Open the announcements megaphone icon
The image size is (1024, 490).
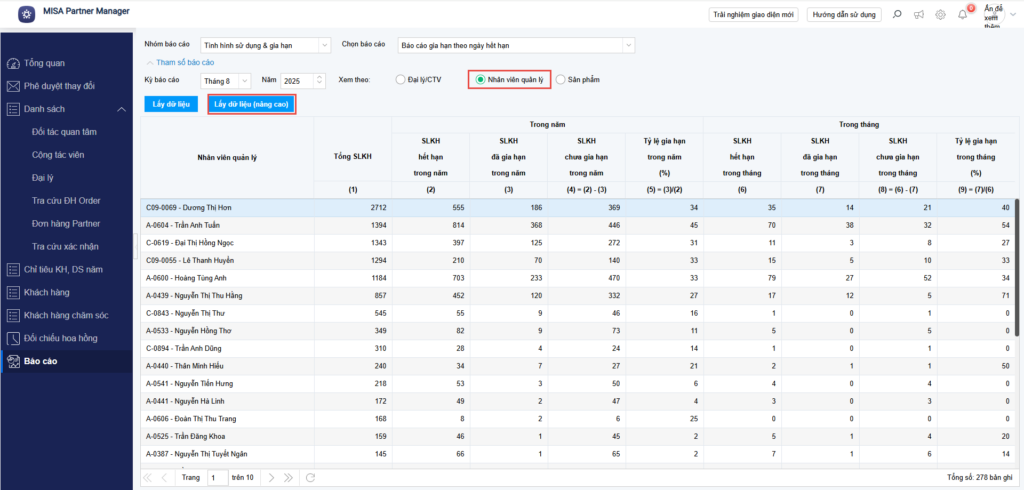click(918, 14)
